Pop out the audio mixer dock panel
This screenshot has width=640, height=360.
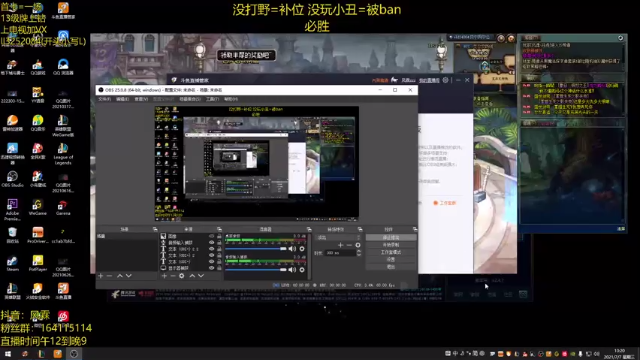pyautogui.click(x=309, y=229)
